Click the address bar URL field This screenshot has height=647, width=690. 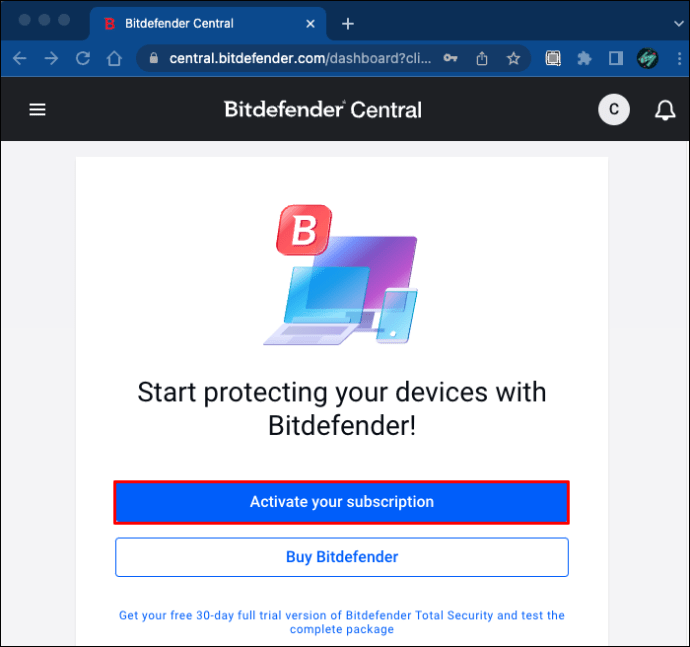(x=300, y=59)
